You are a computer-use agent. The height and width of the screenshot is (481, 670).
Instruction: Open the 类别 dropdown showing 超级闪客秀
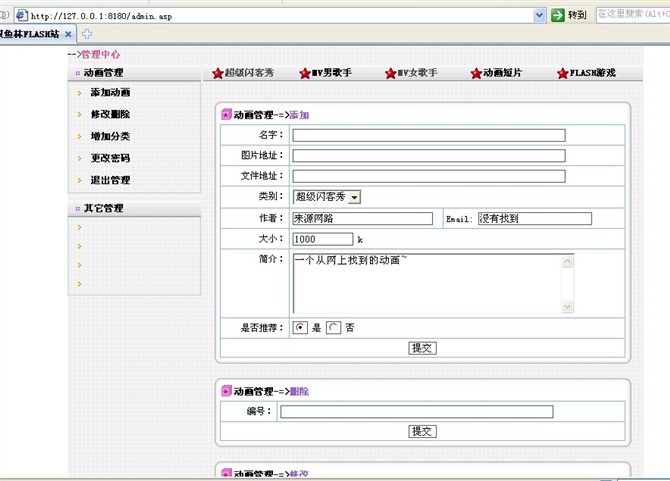point(327,197)
